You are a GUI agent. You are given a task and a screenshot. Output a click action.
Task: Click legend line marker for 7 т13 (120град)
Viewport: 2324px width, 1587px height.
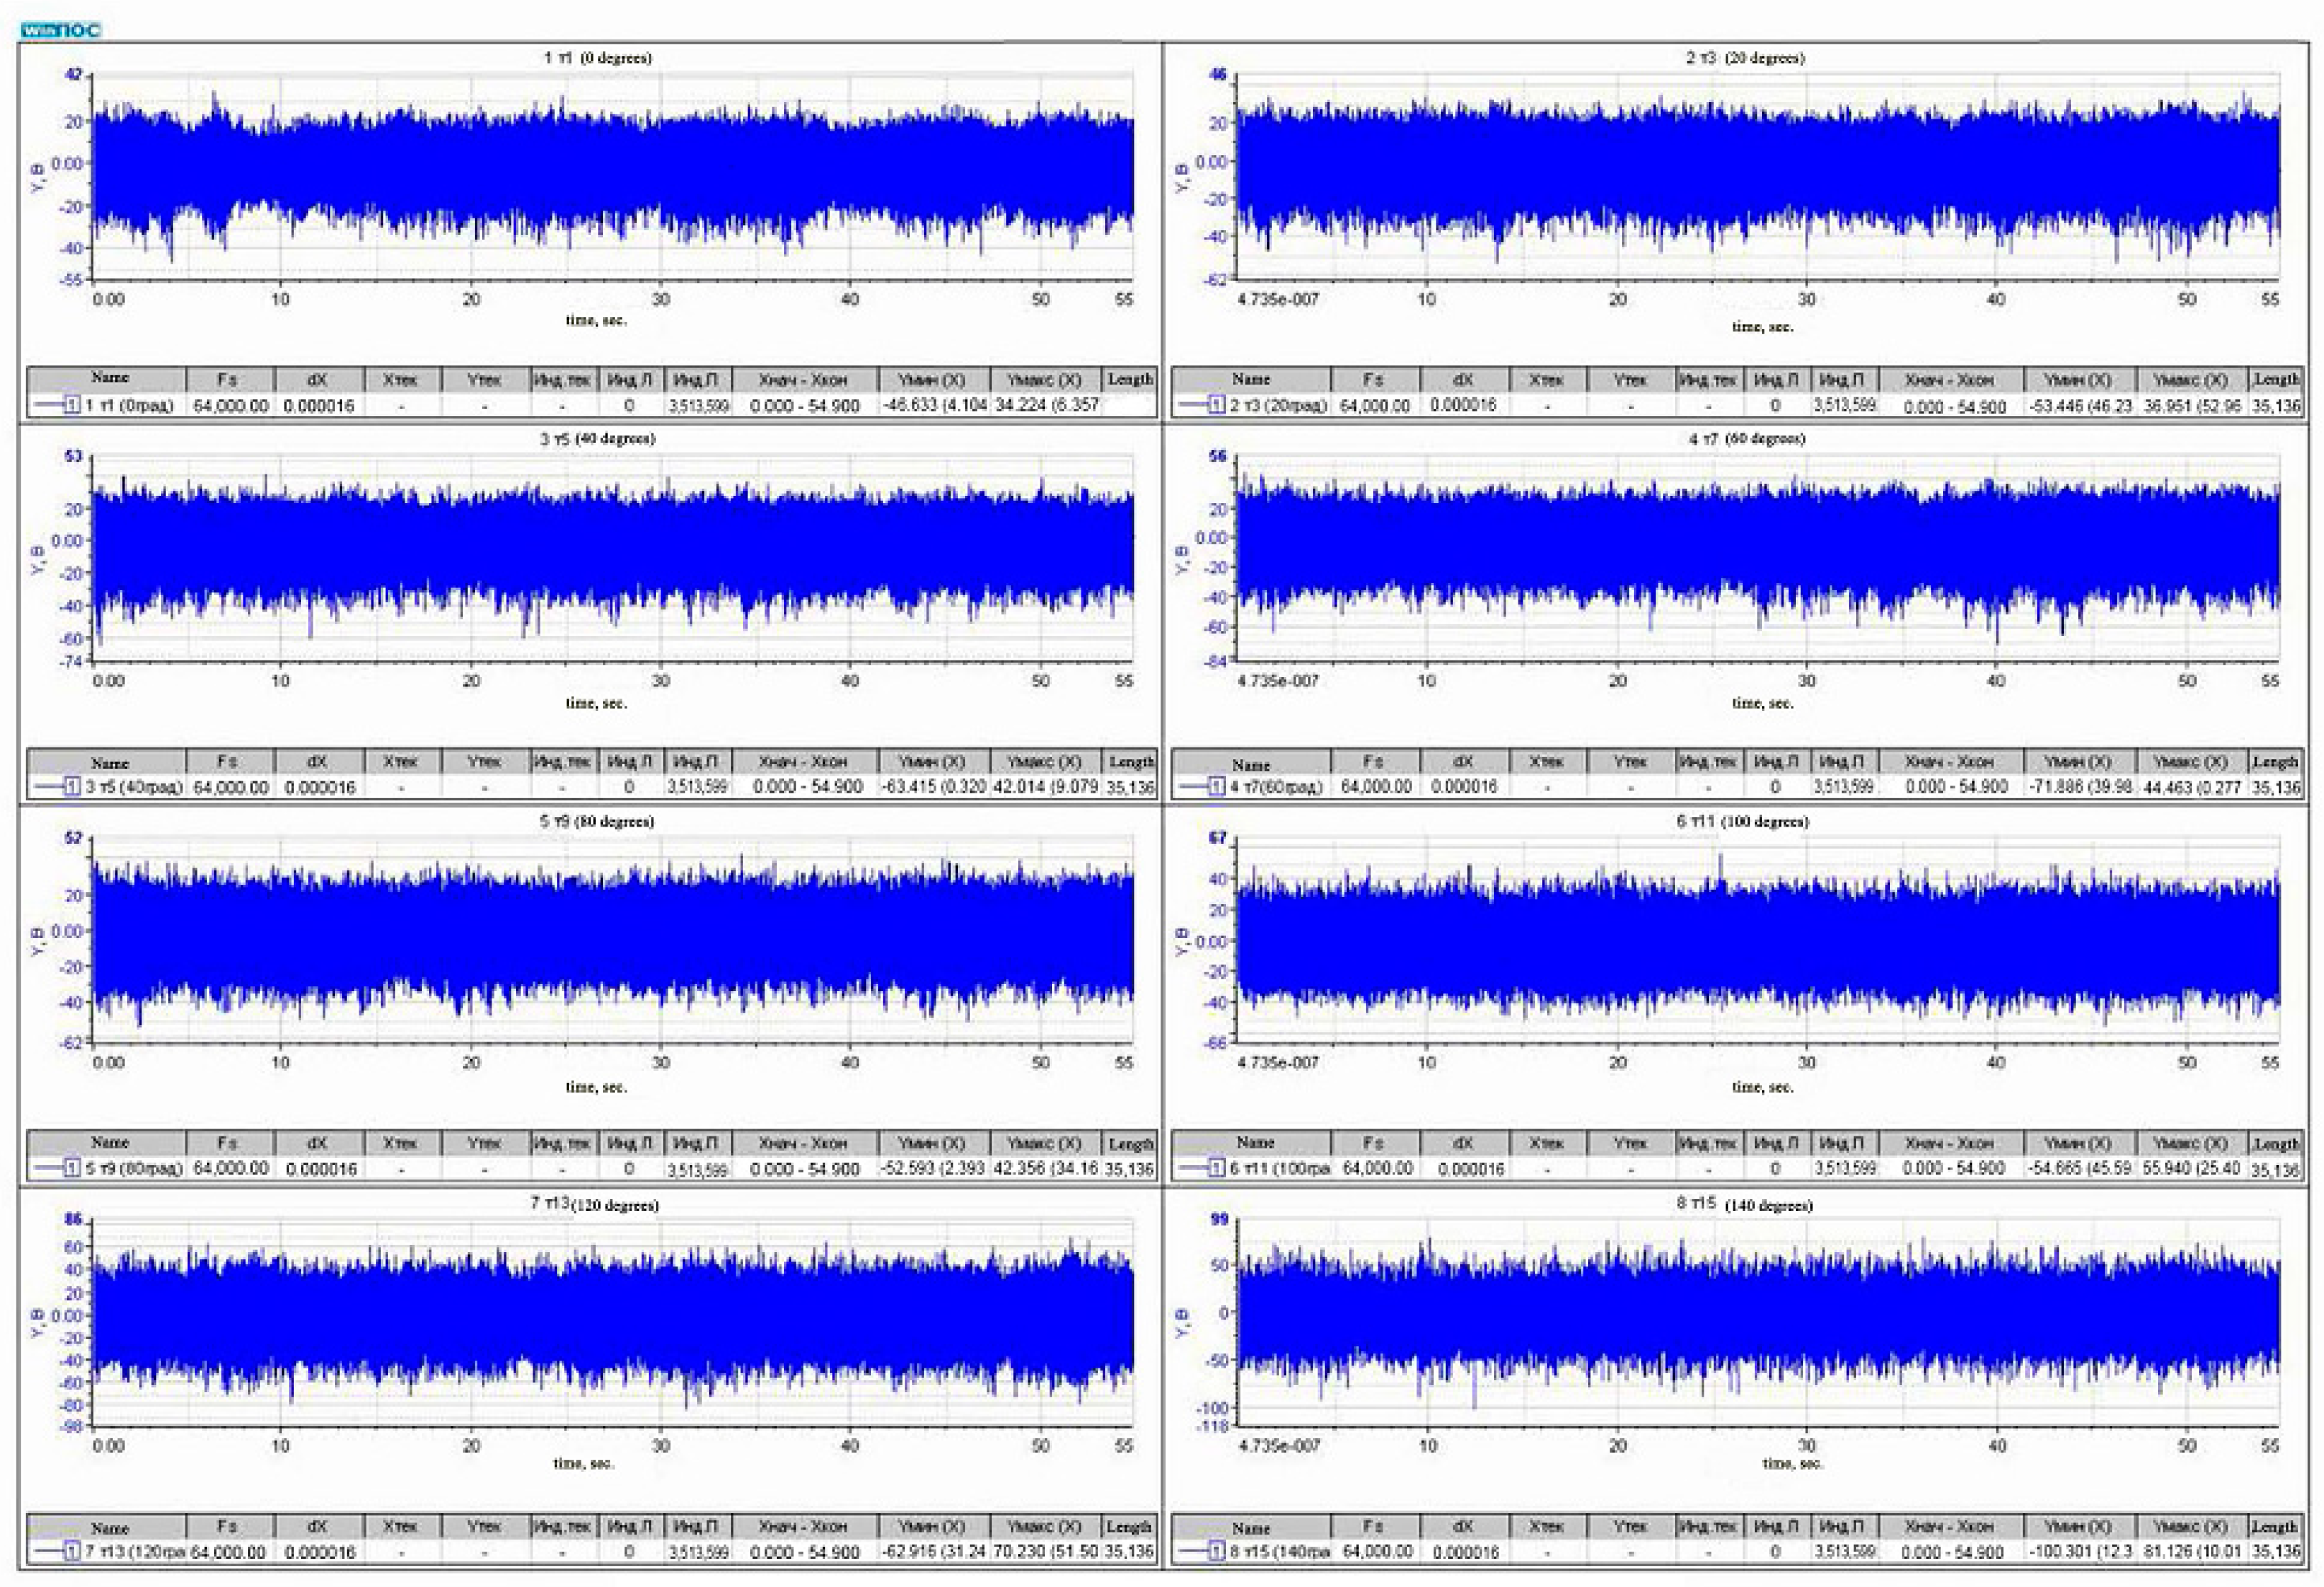pyautogui.click(x=56, y=1552)
